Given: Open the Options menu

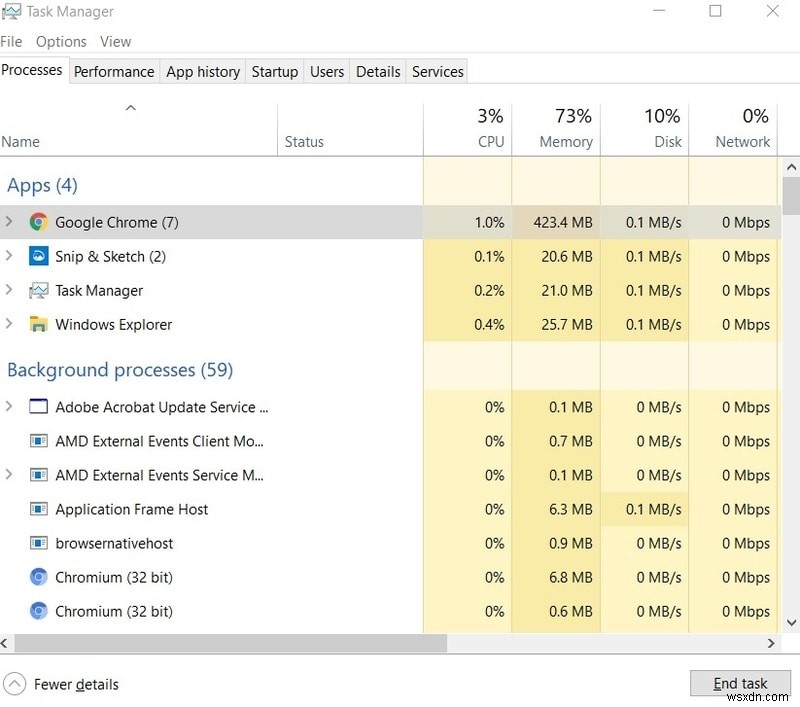Looking at the screenshot, I should 60,41.
